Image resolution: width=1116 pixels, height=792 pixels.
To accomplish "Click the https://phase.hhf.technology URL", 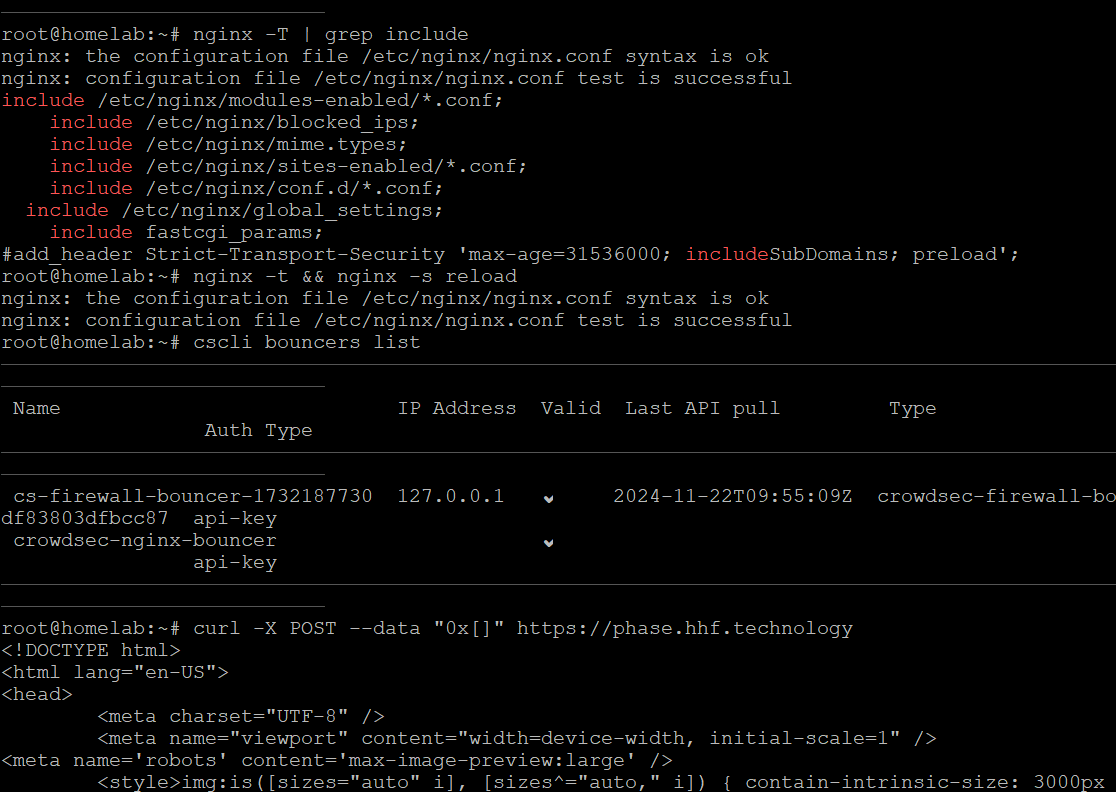I will 684,629.
